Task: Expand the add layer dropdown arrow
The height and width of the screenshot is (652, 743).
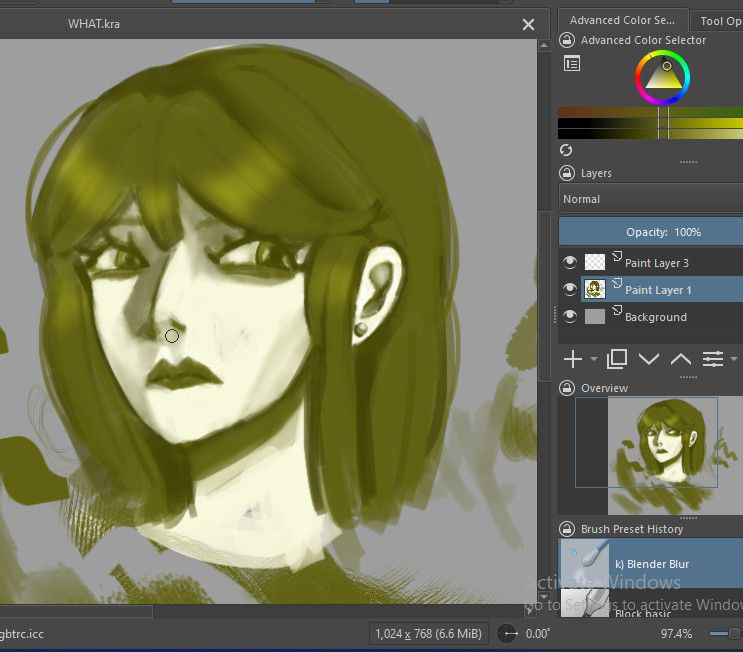Action: (594, 359)
